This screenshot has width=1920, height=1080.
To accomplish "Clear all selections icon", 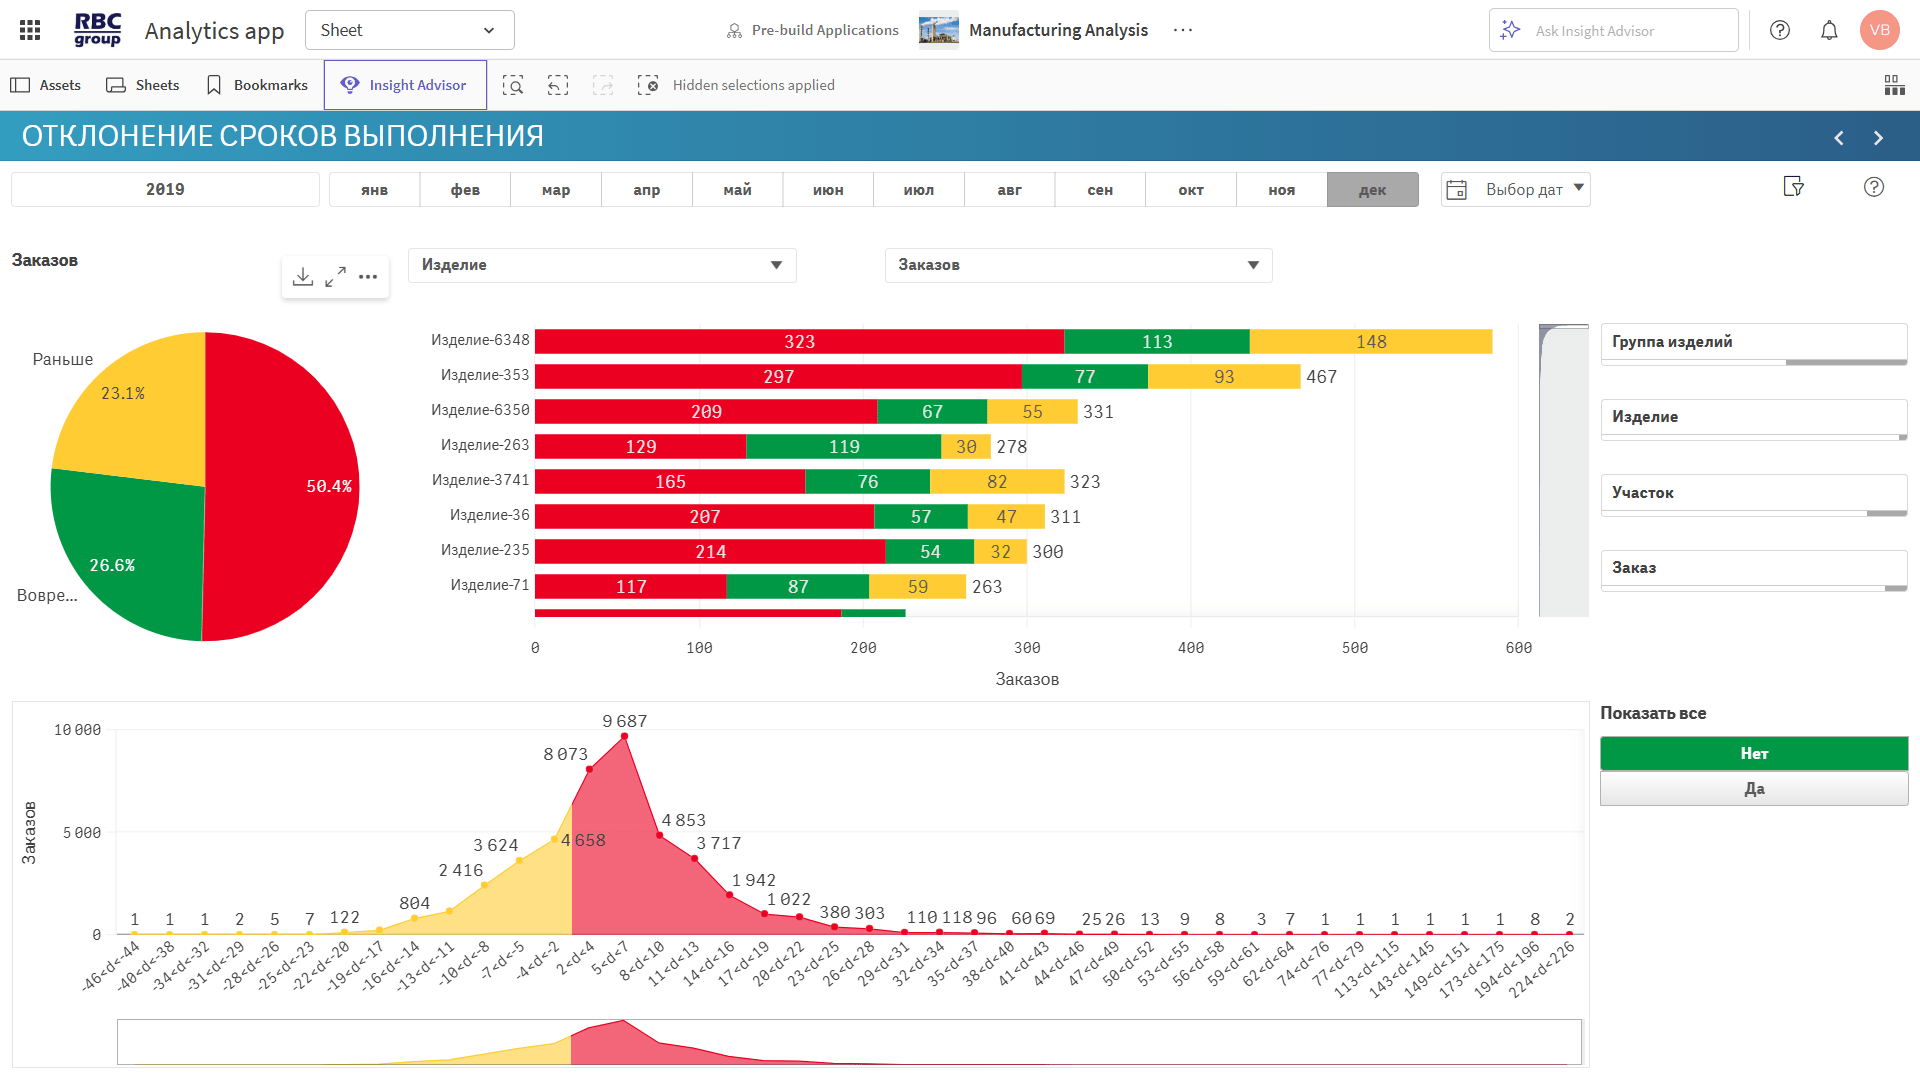I will pos(648,85).
